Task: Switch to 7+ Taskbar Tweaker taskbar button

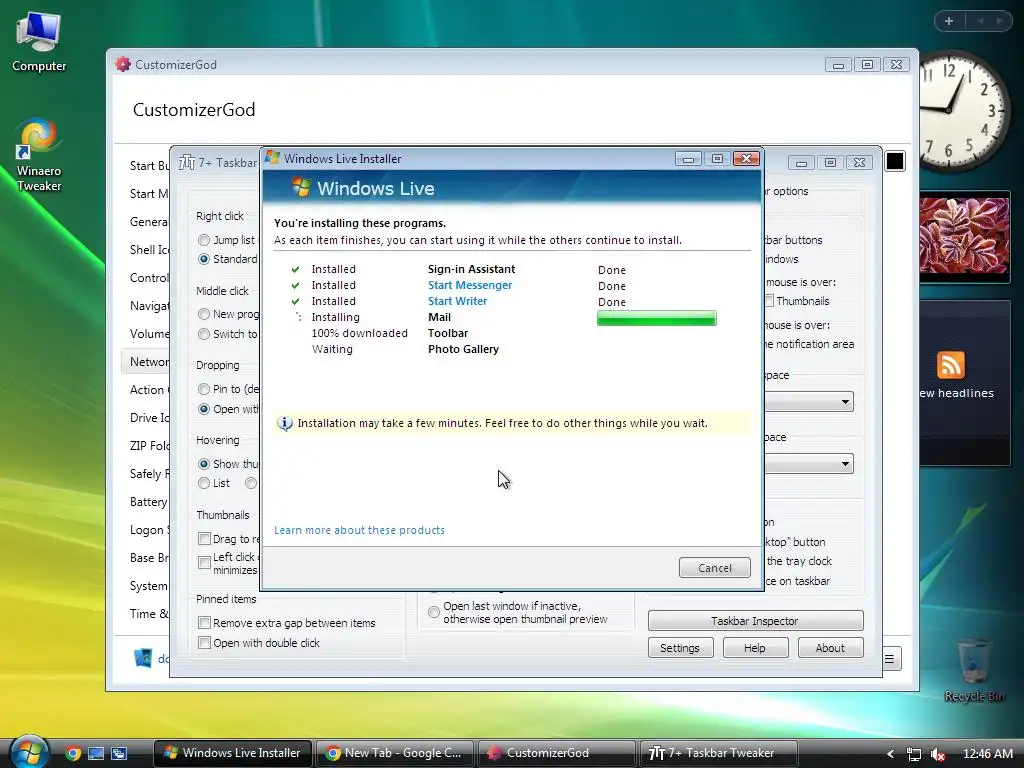Action: point(718,753)
